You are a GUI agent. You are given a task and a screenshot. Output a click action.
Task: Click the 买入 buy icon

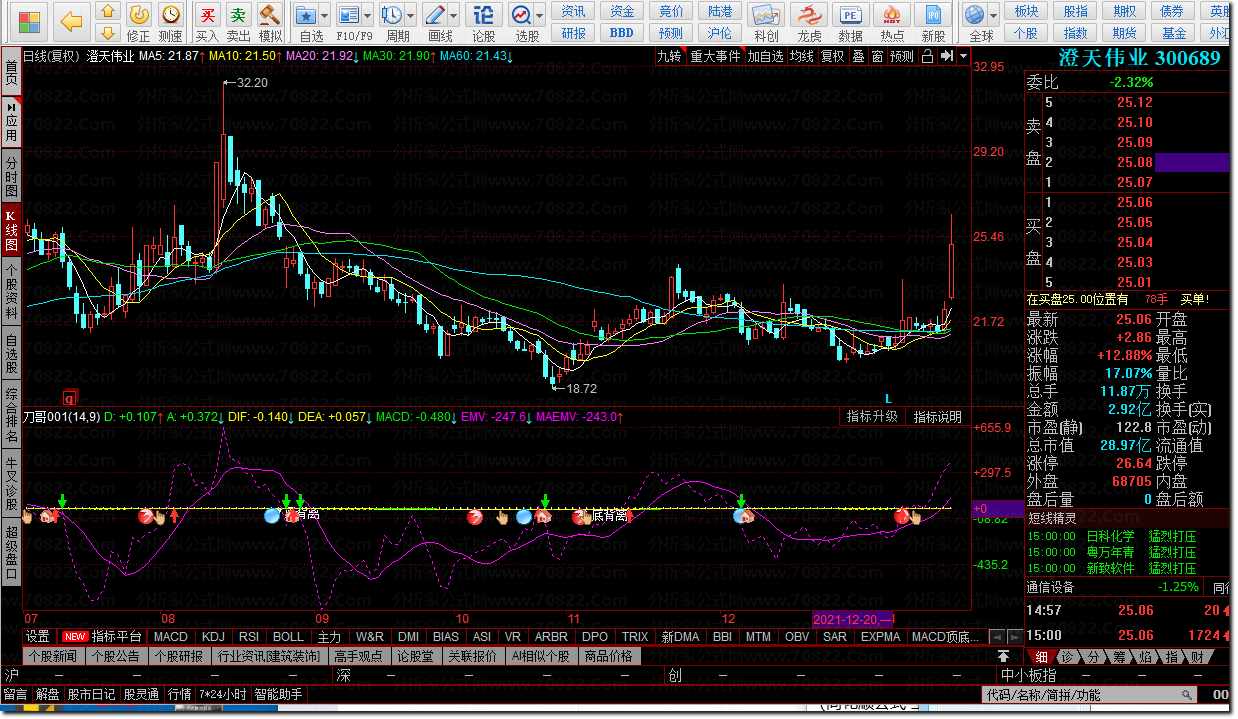(207, 15)
